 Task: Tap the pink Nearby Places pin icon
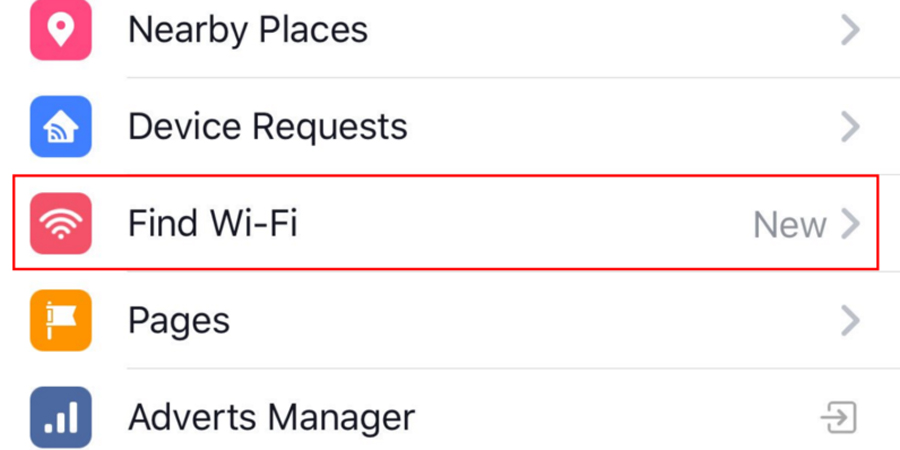(x=61, y=31)
